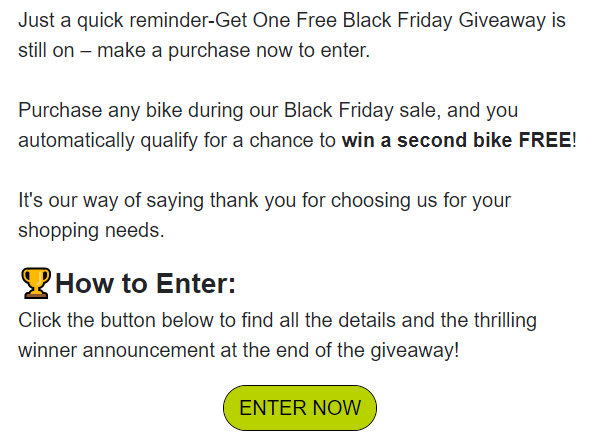Click the bold 'win a second bike FREE' text
600x442 pixels.
pos(457,140)
